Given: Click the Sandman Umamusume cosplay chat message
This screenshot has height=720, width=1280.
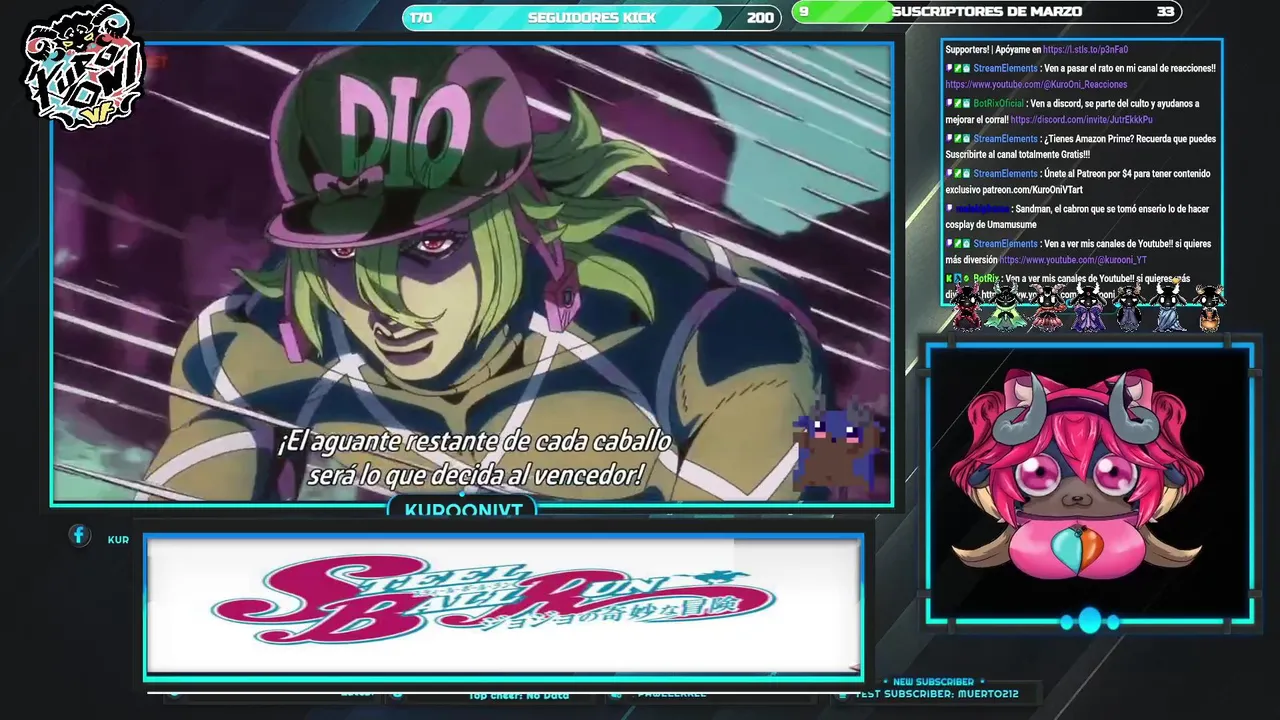Looking at the screenshot, I should (1079, 216).
